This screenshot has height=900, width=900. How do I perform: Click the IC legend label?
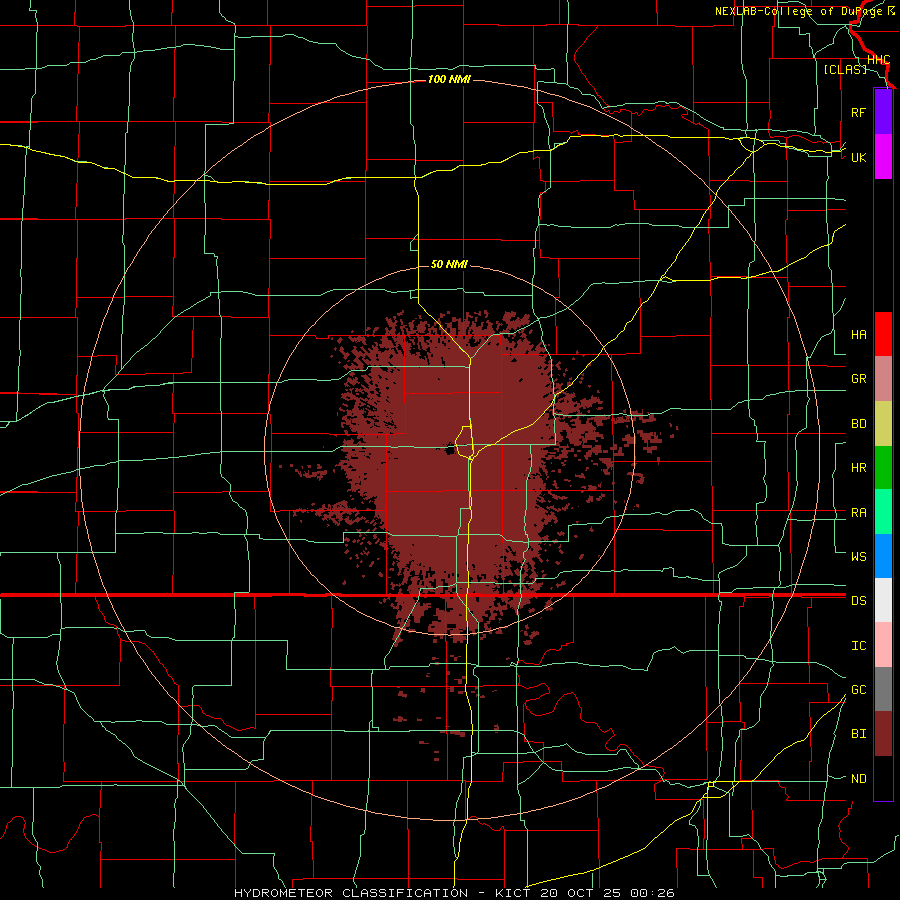point(859,646)
